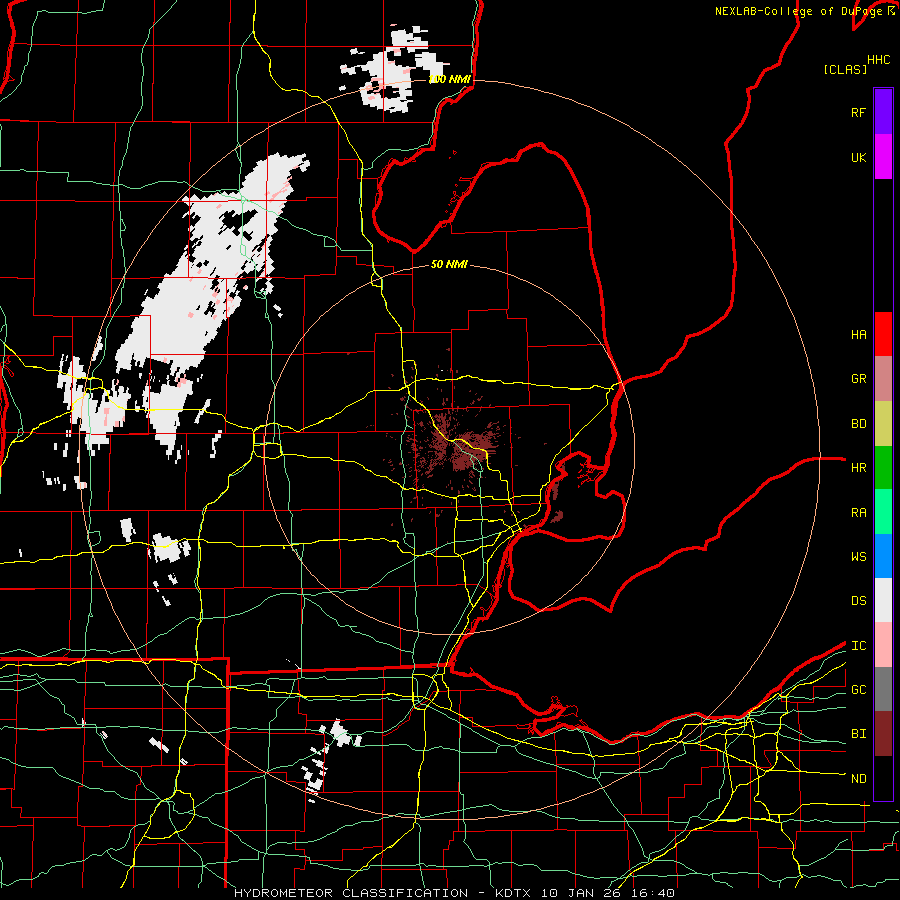Click the HA red legend swatch
Viewport: 900px width, 900px height.
click(883, 334)
